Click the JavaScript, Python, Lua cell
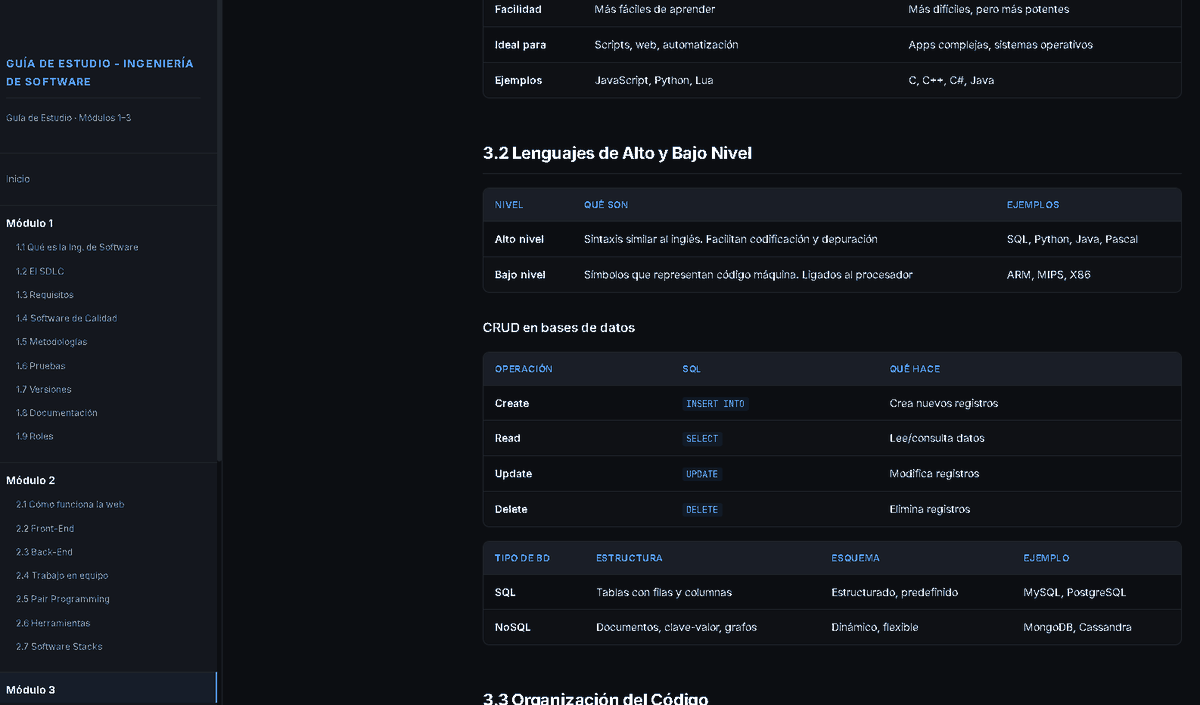 (654, 81)
